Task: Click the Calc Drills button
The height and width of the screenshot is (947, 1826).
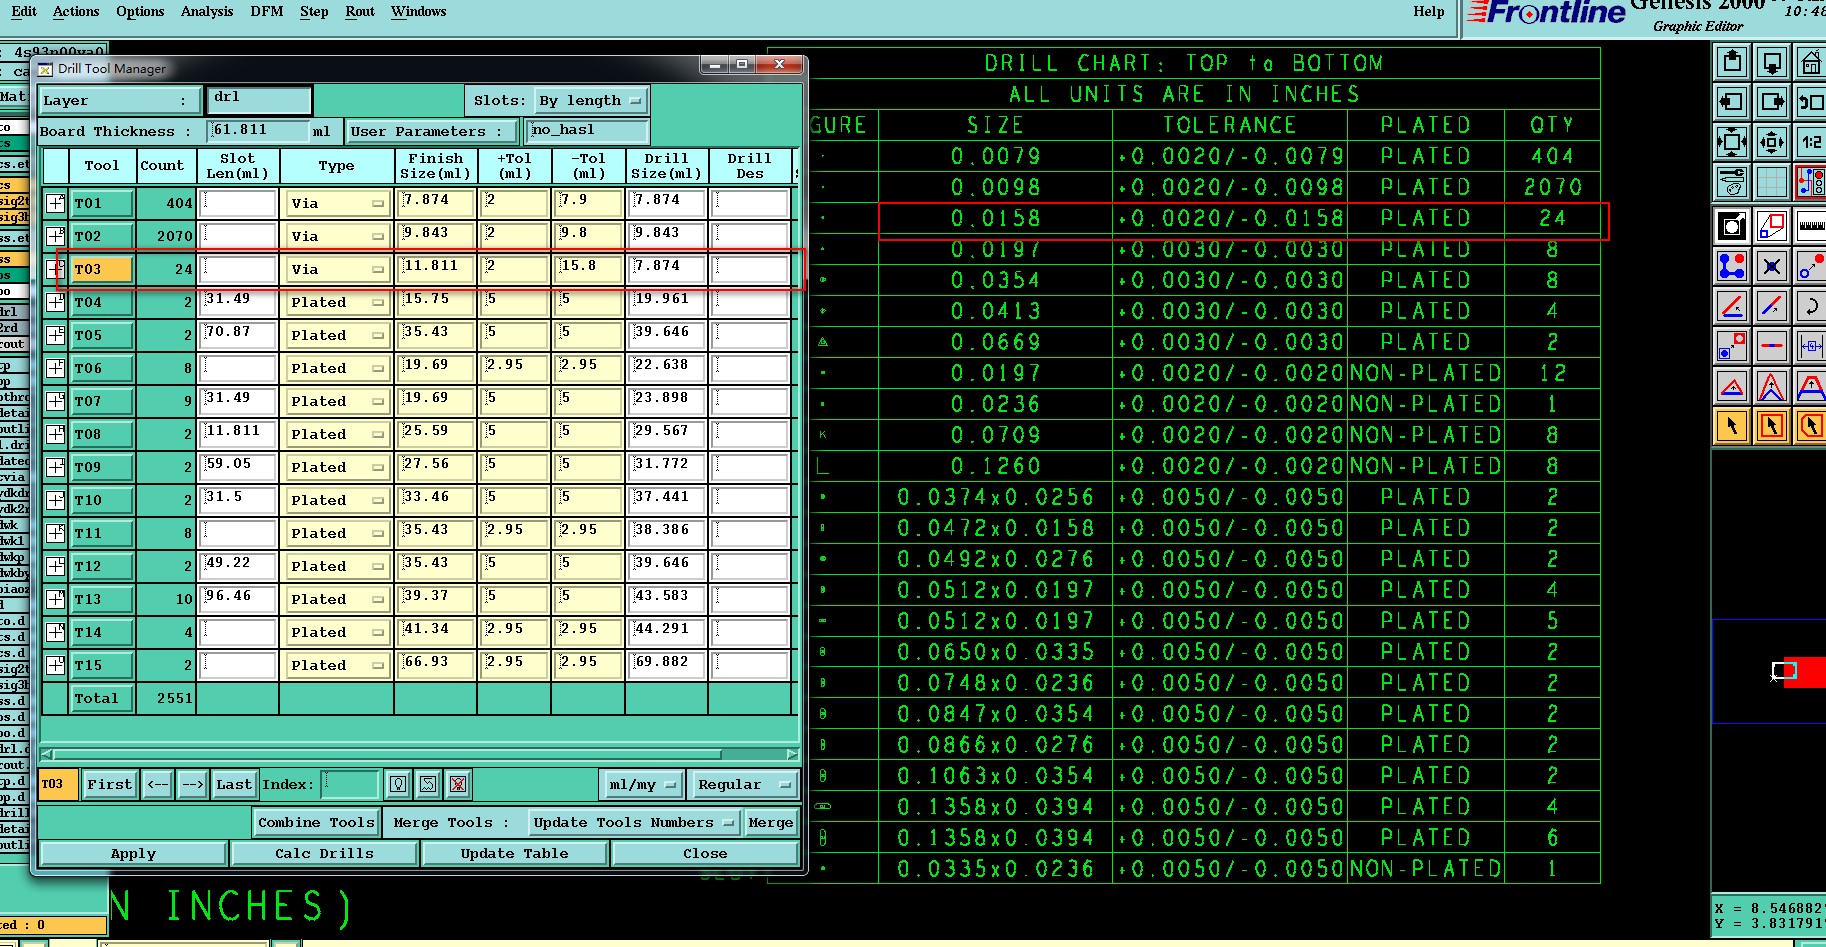Action: [x=324, y=853]
